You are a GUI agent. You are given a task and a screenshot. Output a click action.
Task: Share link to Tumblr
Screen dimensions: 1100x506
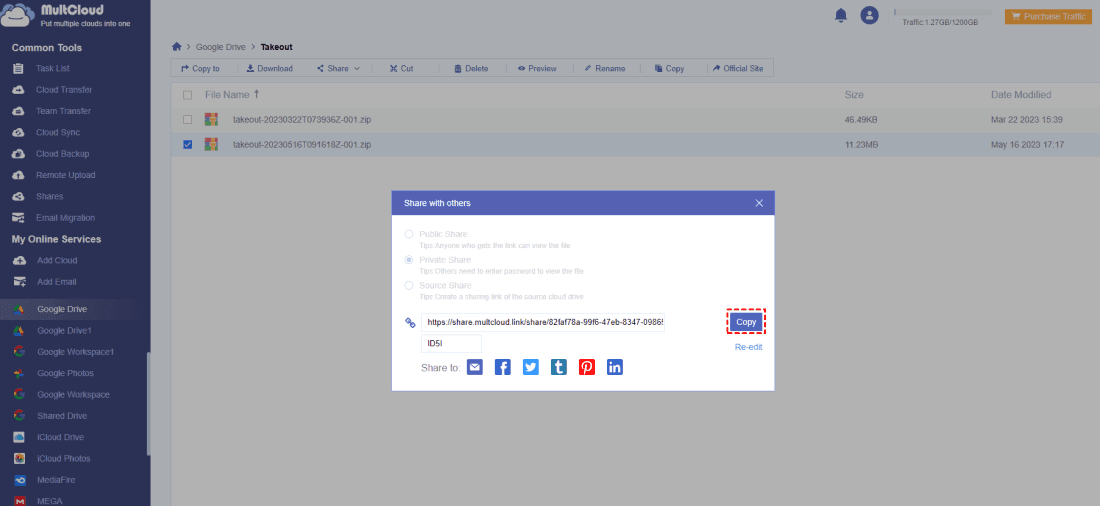tap(559, 367)
